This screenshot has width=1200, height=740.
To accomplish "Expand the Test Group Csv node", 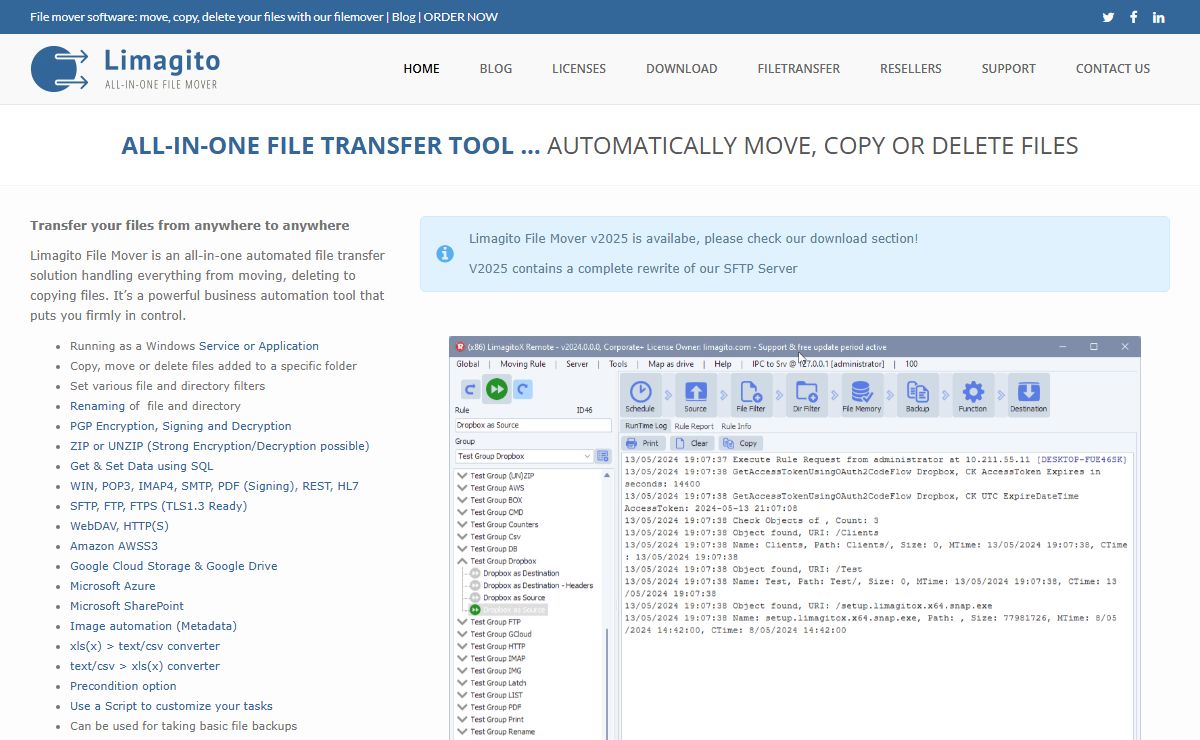I will pos(462,537).
